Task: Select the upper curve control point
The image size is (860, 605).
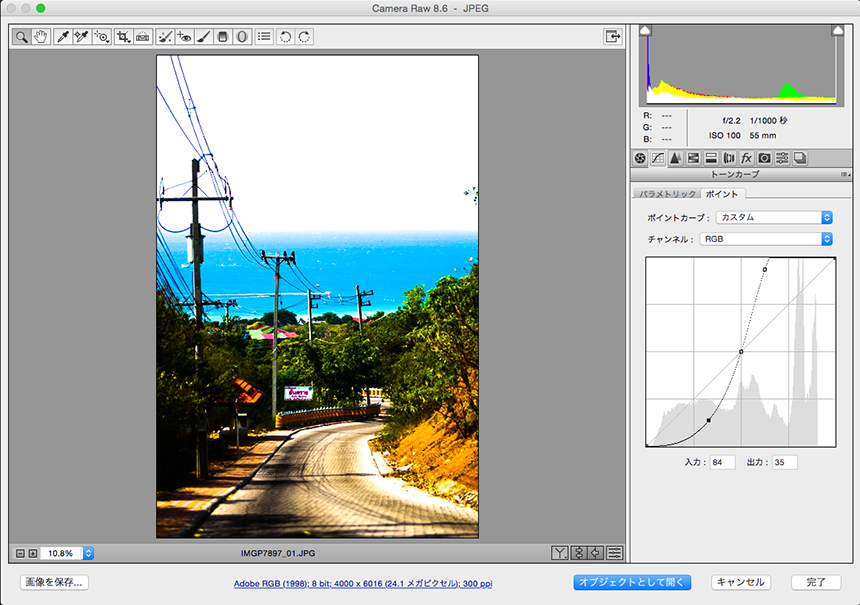Action: point(765,269)
